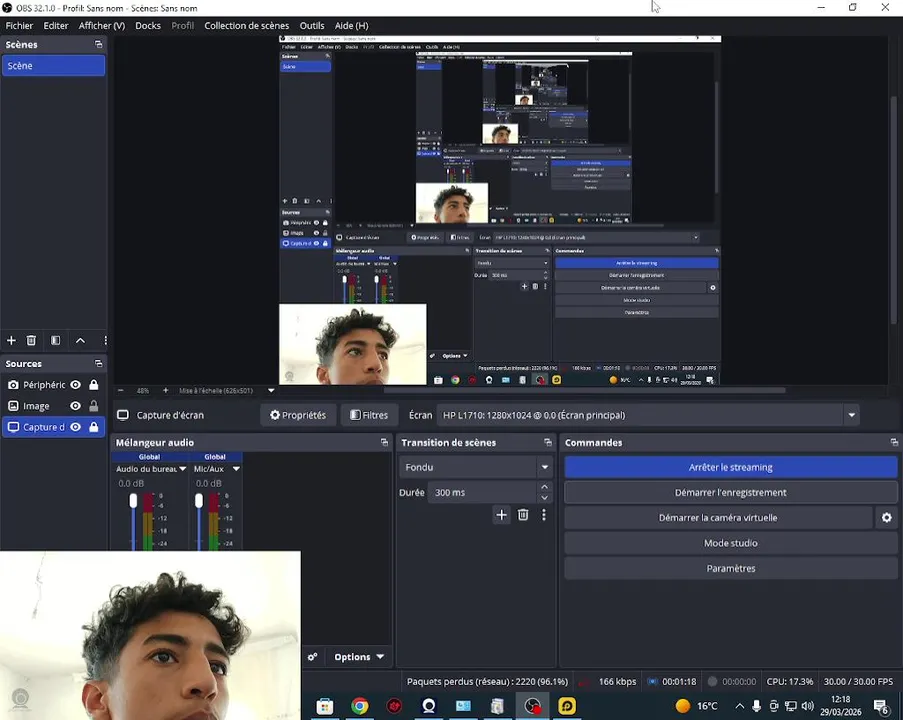The image size is (903, 720).
Task: Click system tray volume speaker icon
Action: click(807, 706)
